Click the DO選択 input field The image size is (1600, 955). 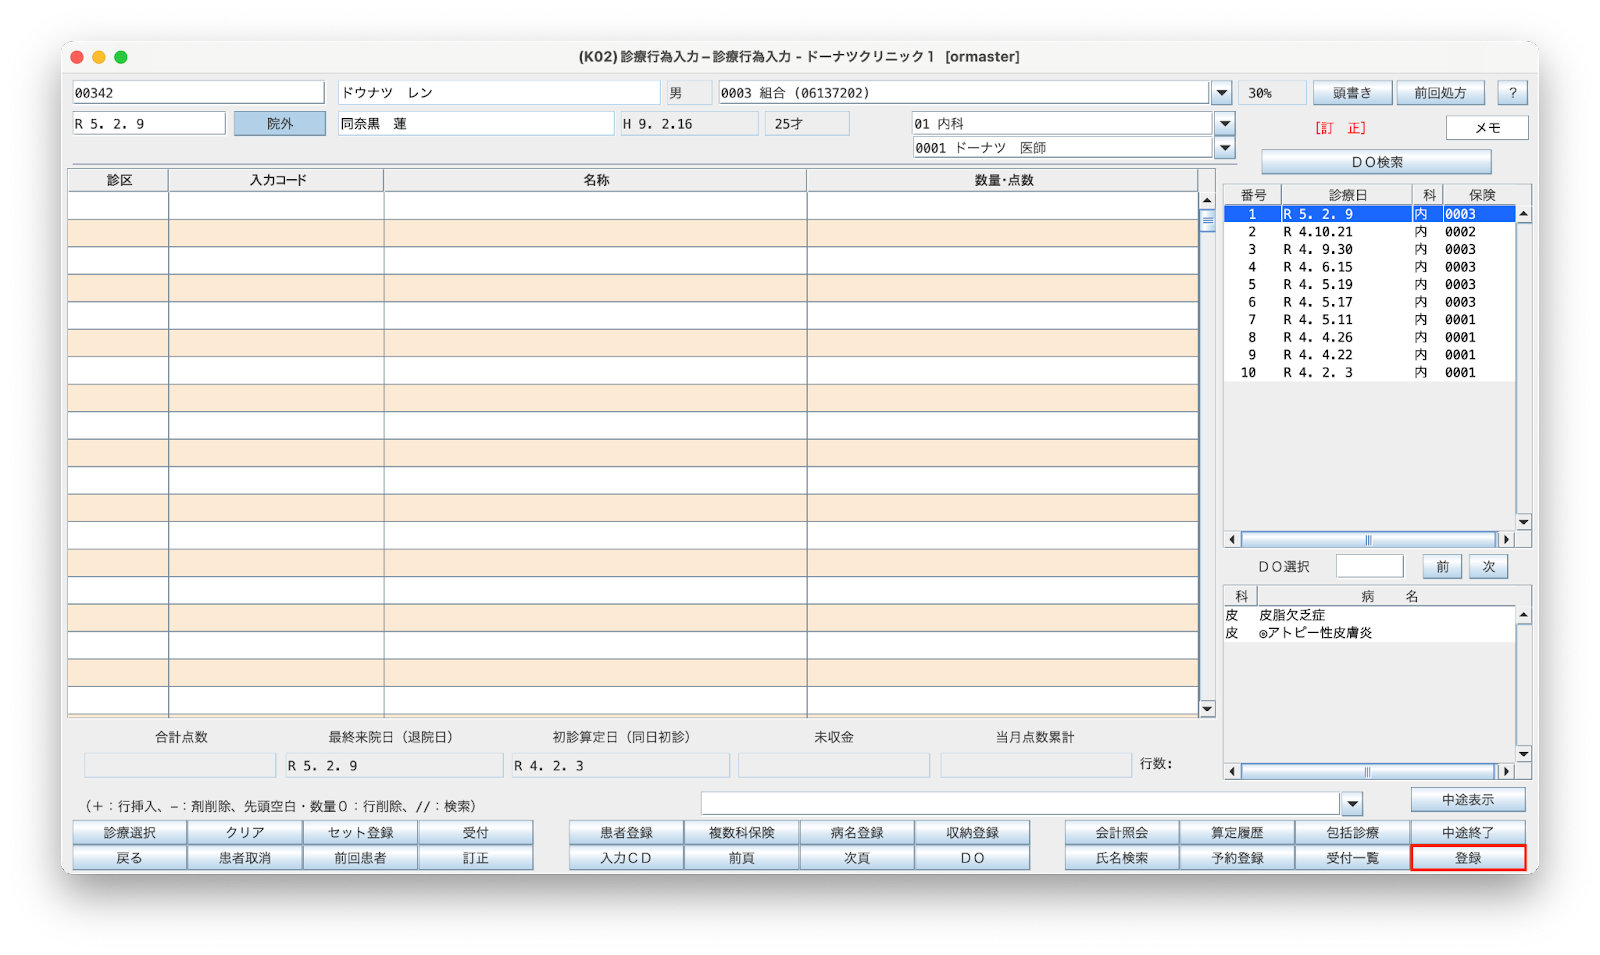[x=1370, y=567]
